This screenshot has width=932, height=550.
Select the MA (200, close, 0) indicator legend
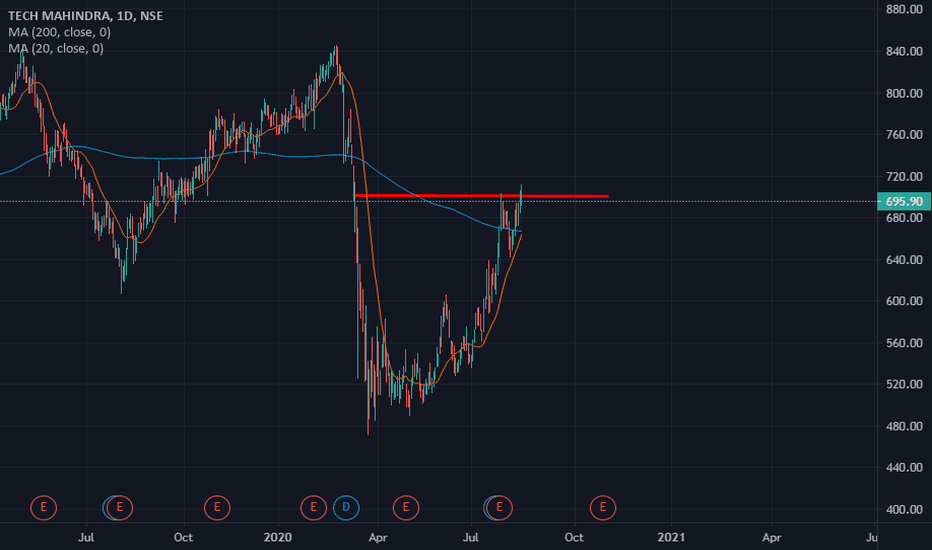pyautogui.click(x=59, y=32)
